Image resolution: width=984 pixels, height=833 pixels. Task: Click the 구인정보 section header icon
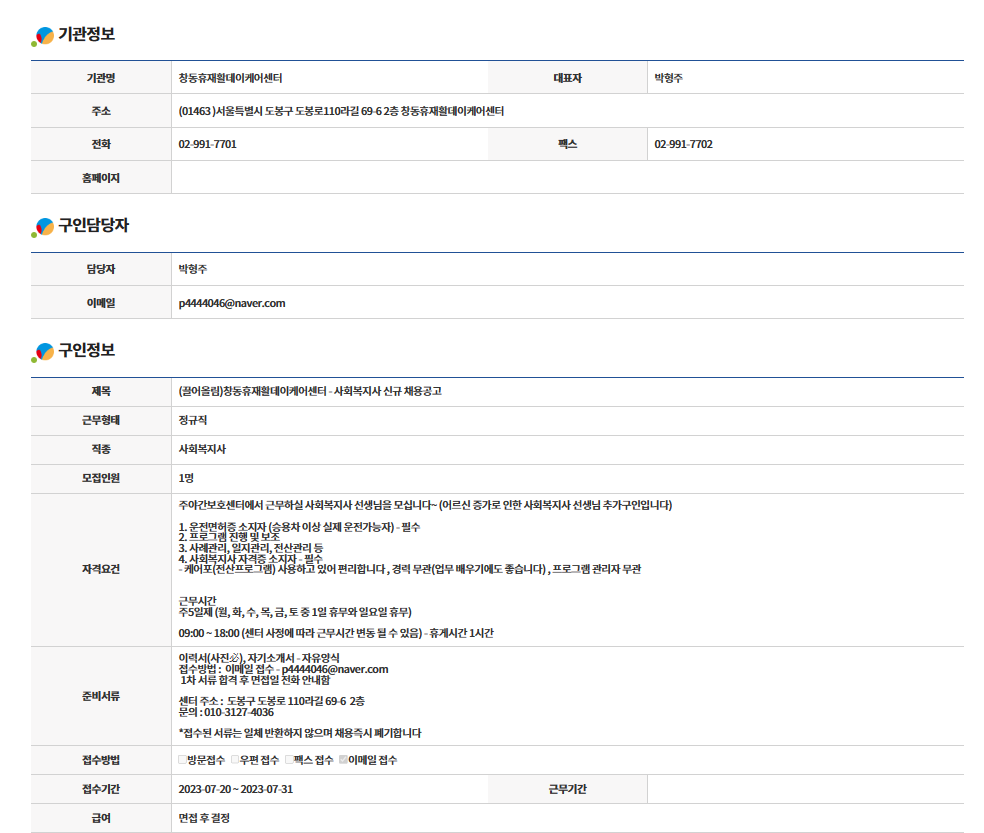pos(43,352)
